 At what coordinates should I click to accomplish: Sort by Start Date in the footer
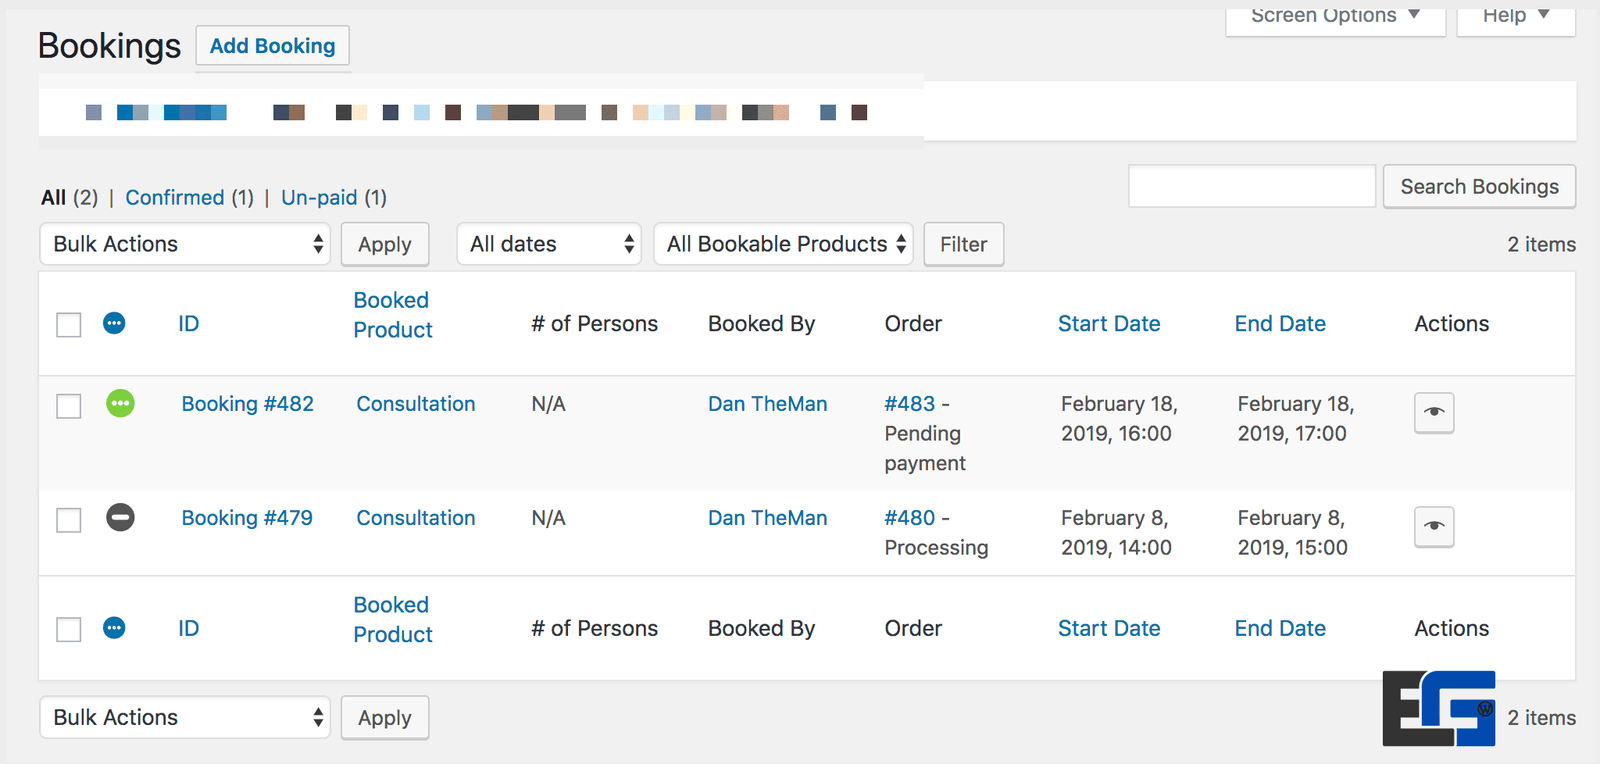coord(1109,628)
